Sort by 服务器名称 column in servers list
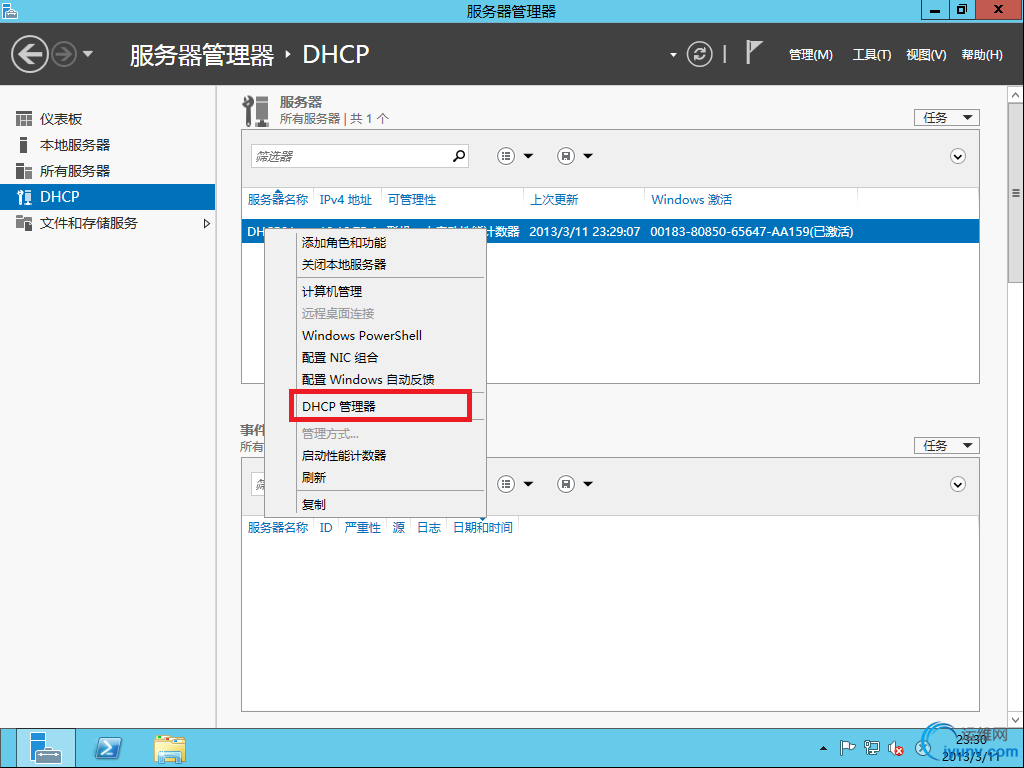This screenshot has height=768, width=1024. (x=278, y=200)
